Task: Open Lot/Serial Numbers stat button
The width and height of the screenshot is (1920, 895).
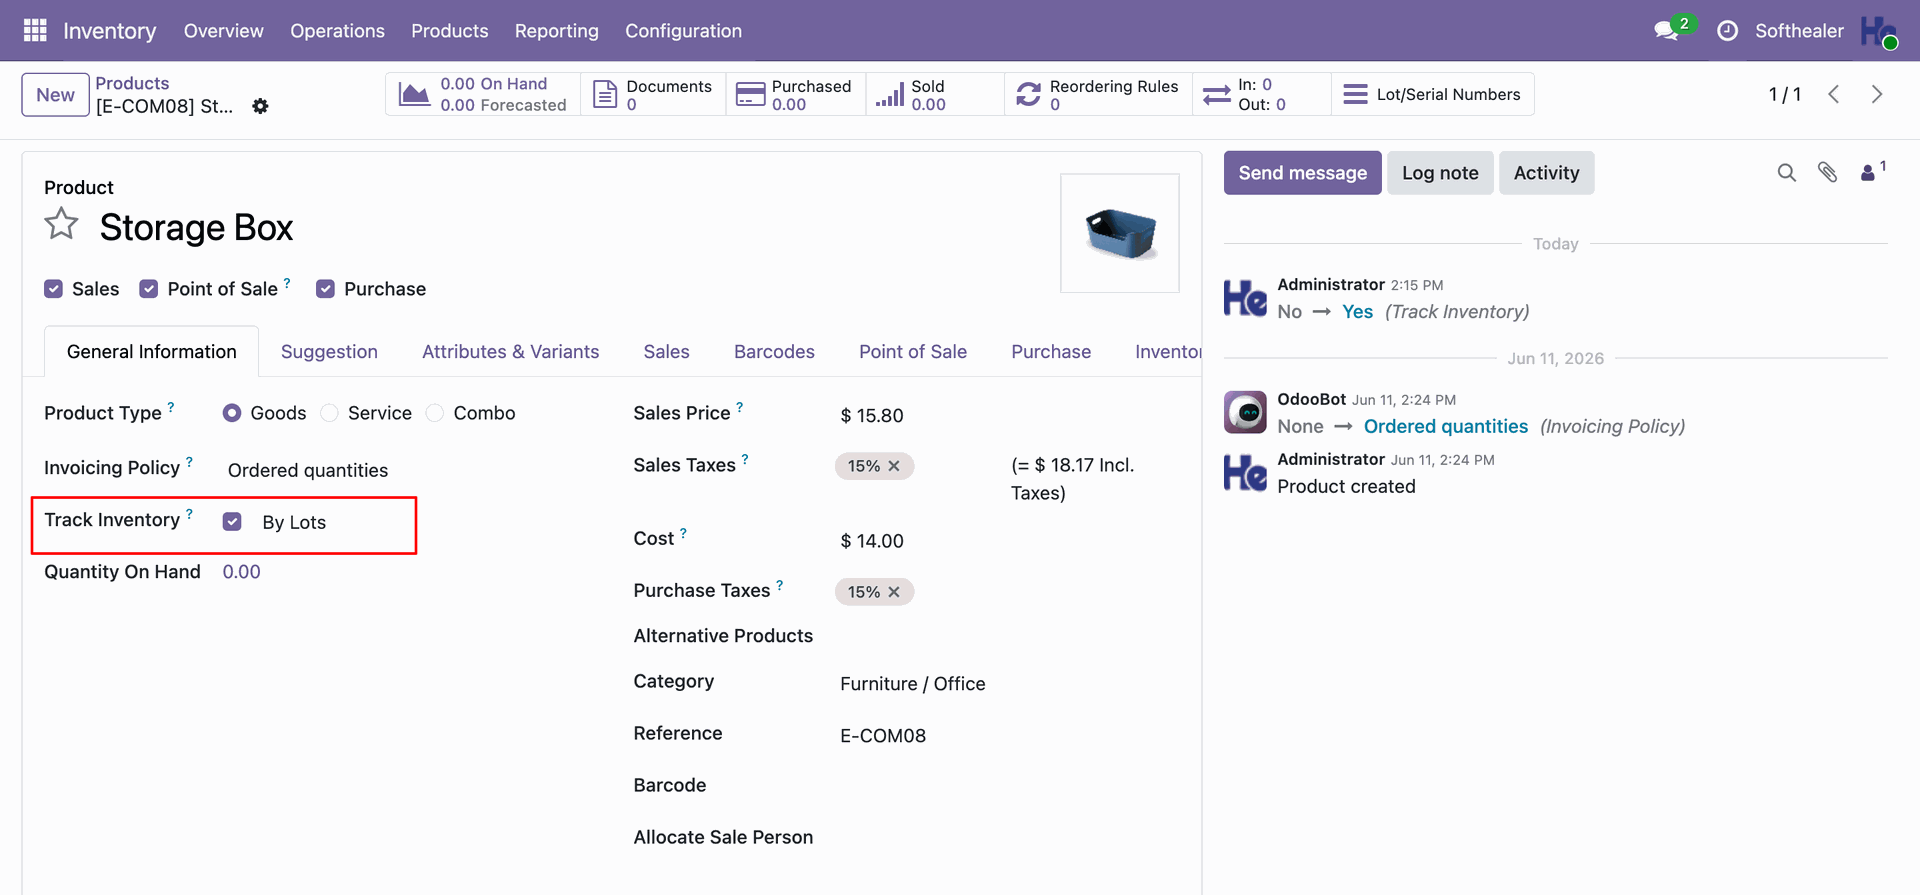Action: (1432, 94)
